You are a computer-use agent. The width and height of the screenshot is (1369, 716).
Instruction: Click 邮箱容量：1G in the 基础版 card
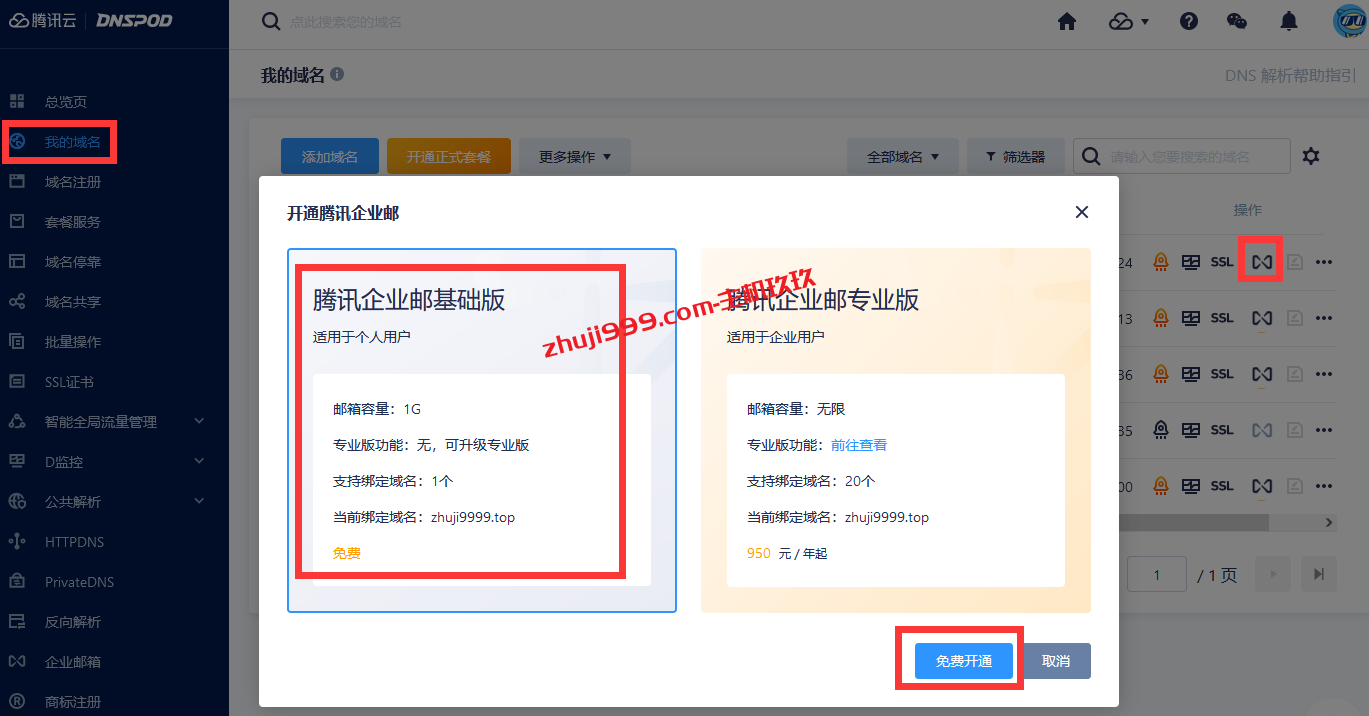377,409
